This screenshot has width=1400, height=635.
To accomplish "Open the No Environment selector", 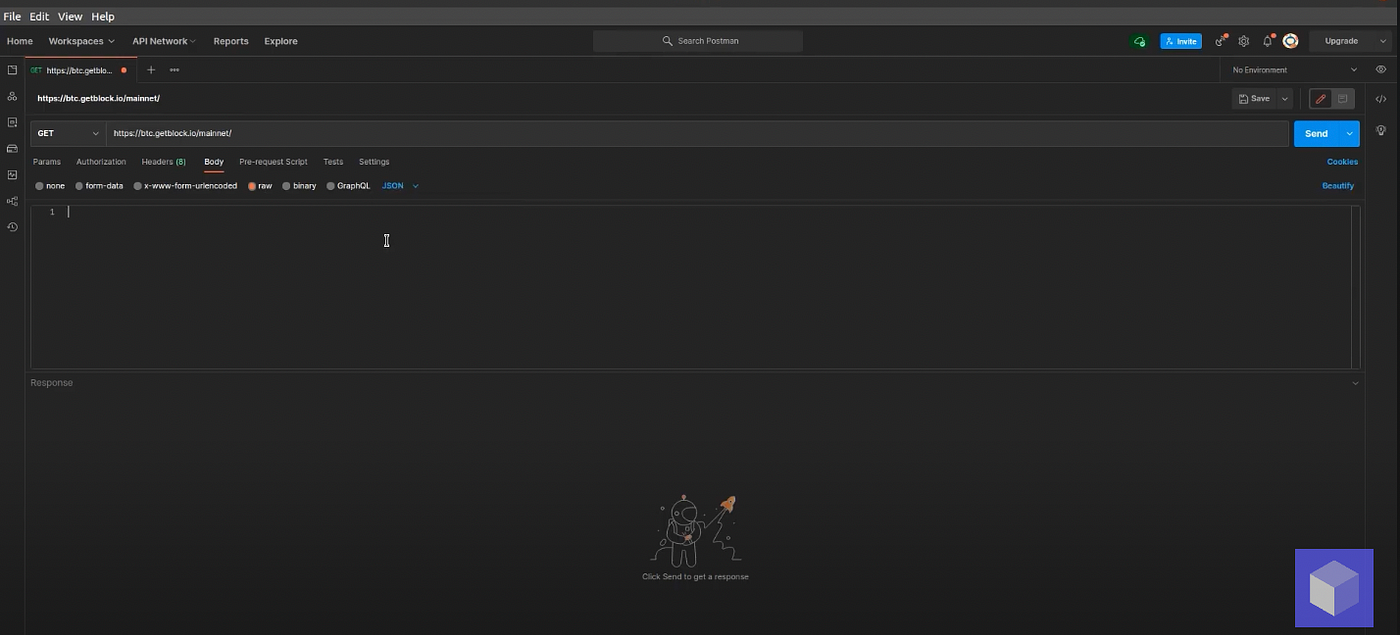I will tap(1290, 69).
